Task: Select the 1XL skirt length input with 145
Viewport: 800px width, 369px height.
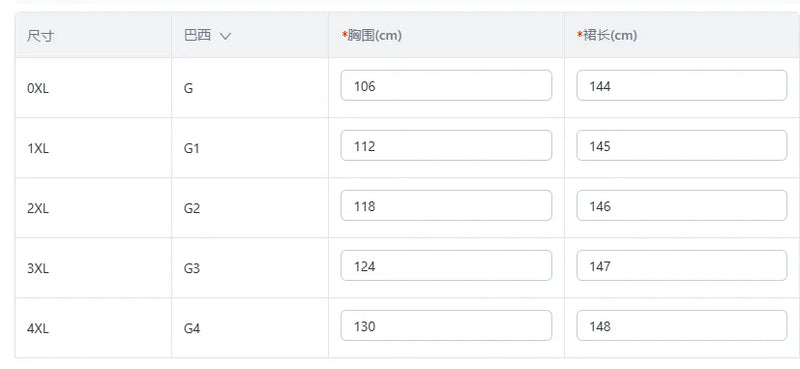Action: pos(682,145)
